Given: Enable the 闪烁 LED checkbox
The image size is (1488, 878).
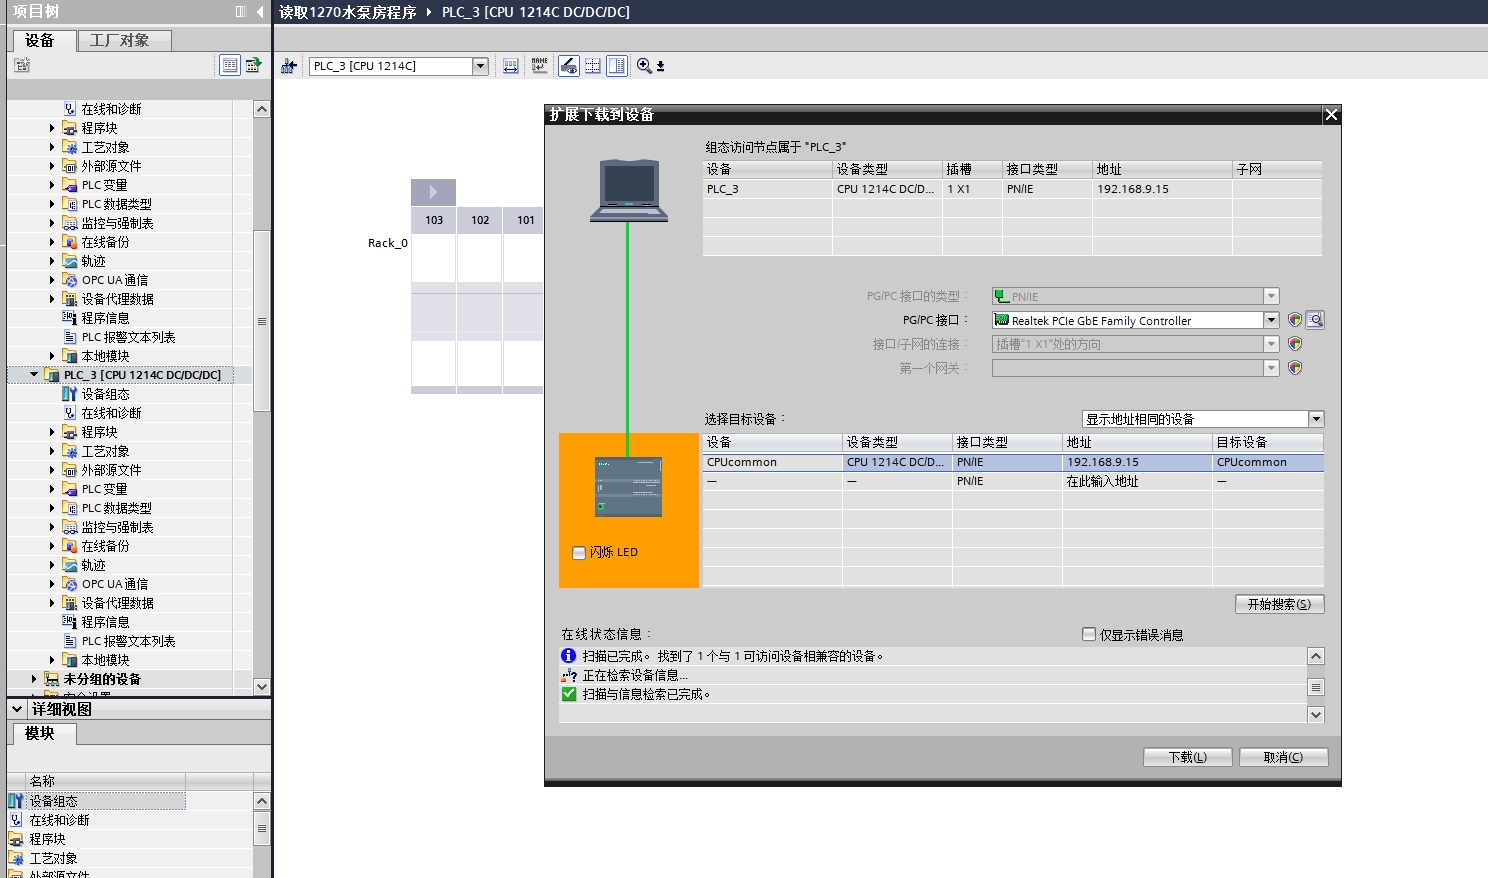Looking at the screenshot, I should [579, 552].
